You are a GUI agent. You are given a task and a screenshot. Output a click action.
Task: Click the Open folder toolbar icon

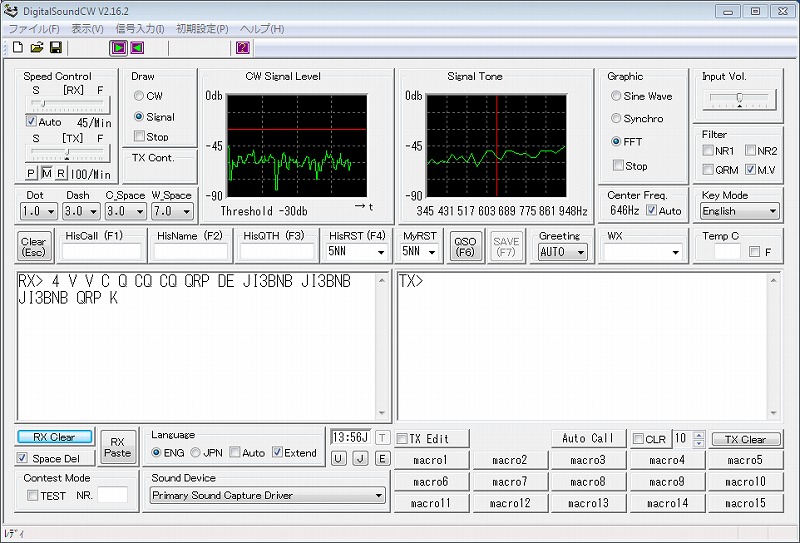coord(36,47)
